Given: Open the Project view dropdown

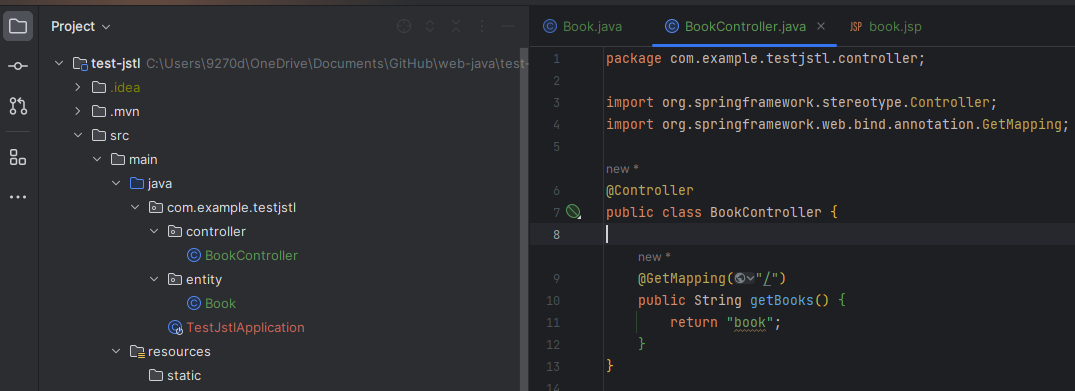Looking at the screenshot, I should tap(81, 27).
